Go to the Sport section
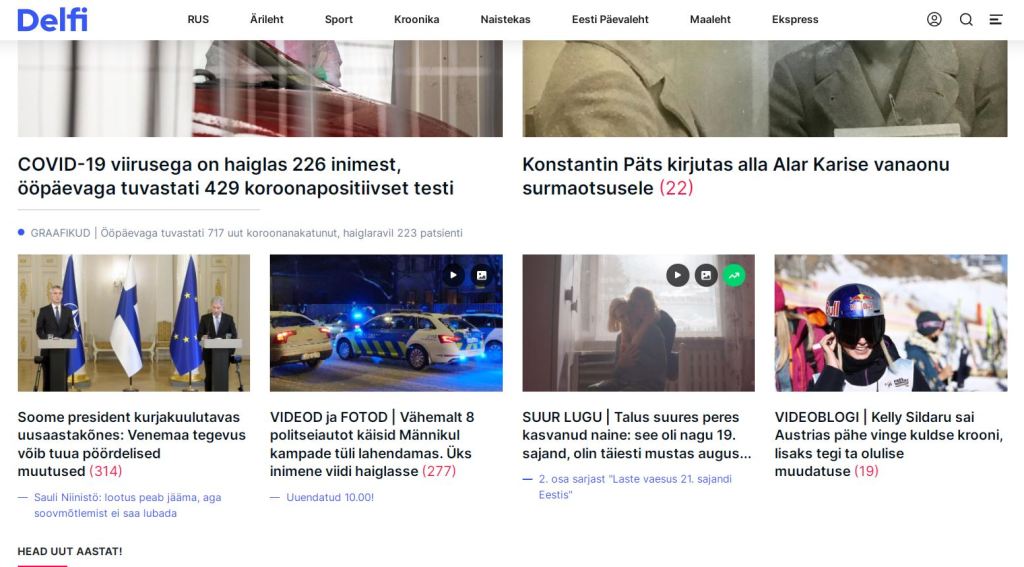The height and width of the screenshot is (567, 1024). [338, 20]
